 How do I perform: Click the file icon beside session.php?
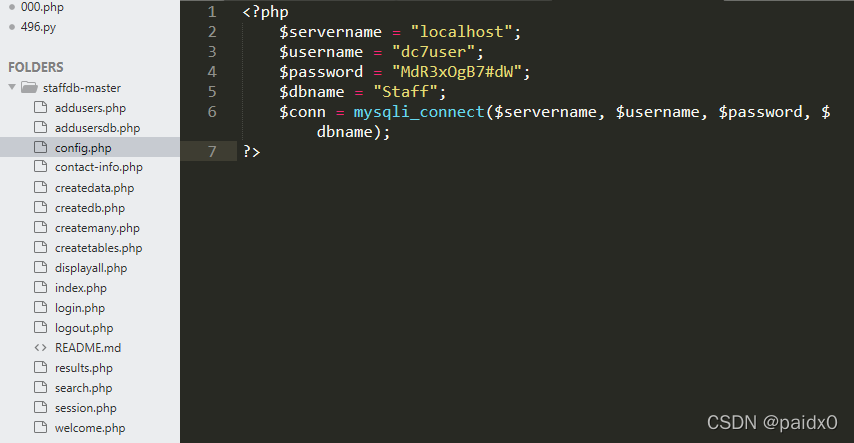coord(40,407)
